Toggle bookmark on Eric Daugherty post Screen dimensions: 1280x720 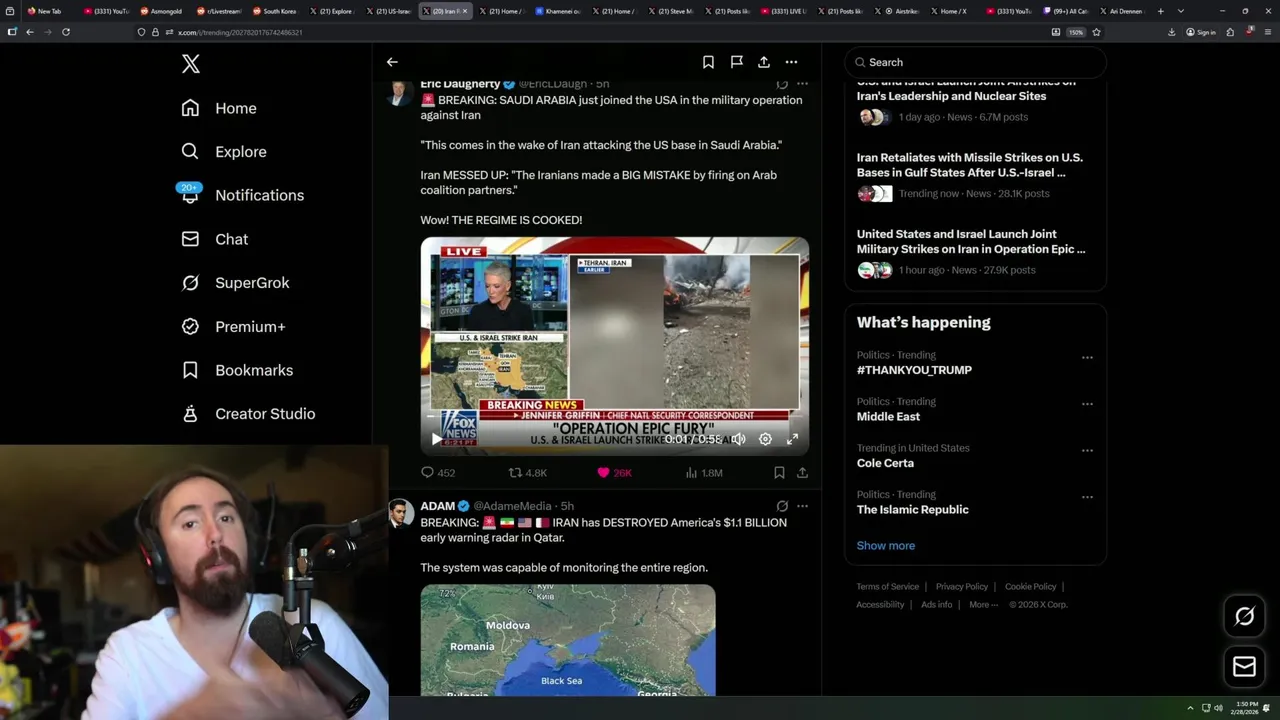[779, 473]
